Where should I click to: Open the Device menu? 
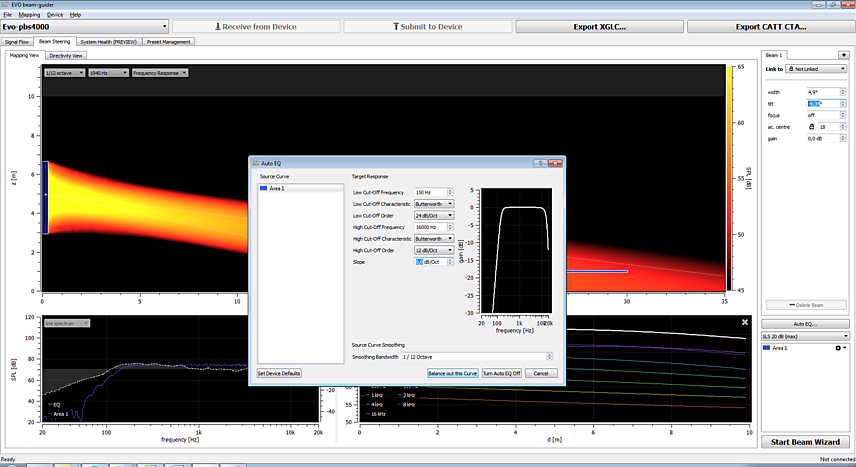pos(55,15)
